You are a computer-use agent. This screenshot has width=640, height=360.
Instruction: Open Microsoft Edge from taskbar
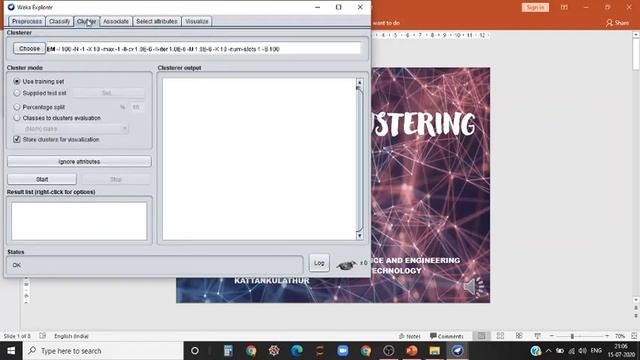tap(297, 351)
